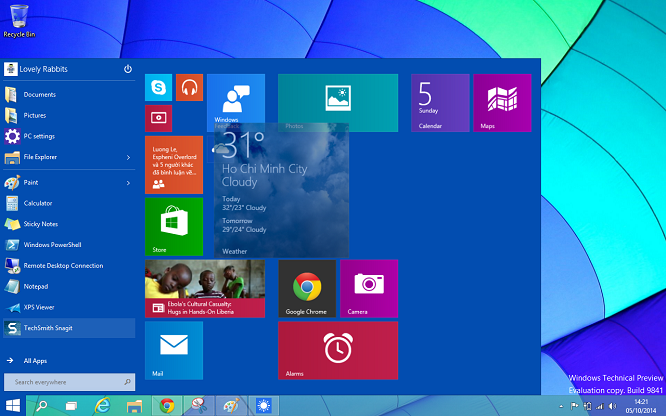The width and height of the screenshot is (666, 416).
Task: Expand the File Explorer jump list arrow
Action: pyautogui.click(x=128, y=158)
